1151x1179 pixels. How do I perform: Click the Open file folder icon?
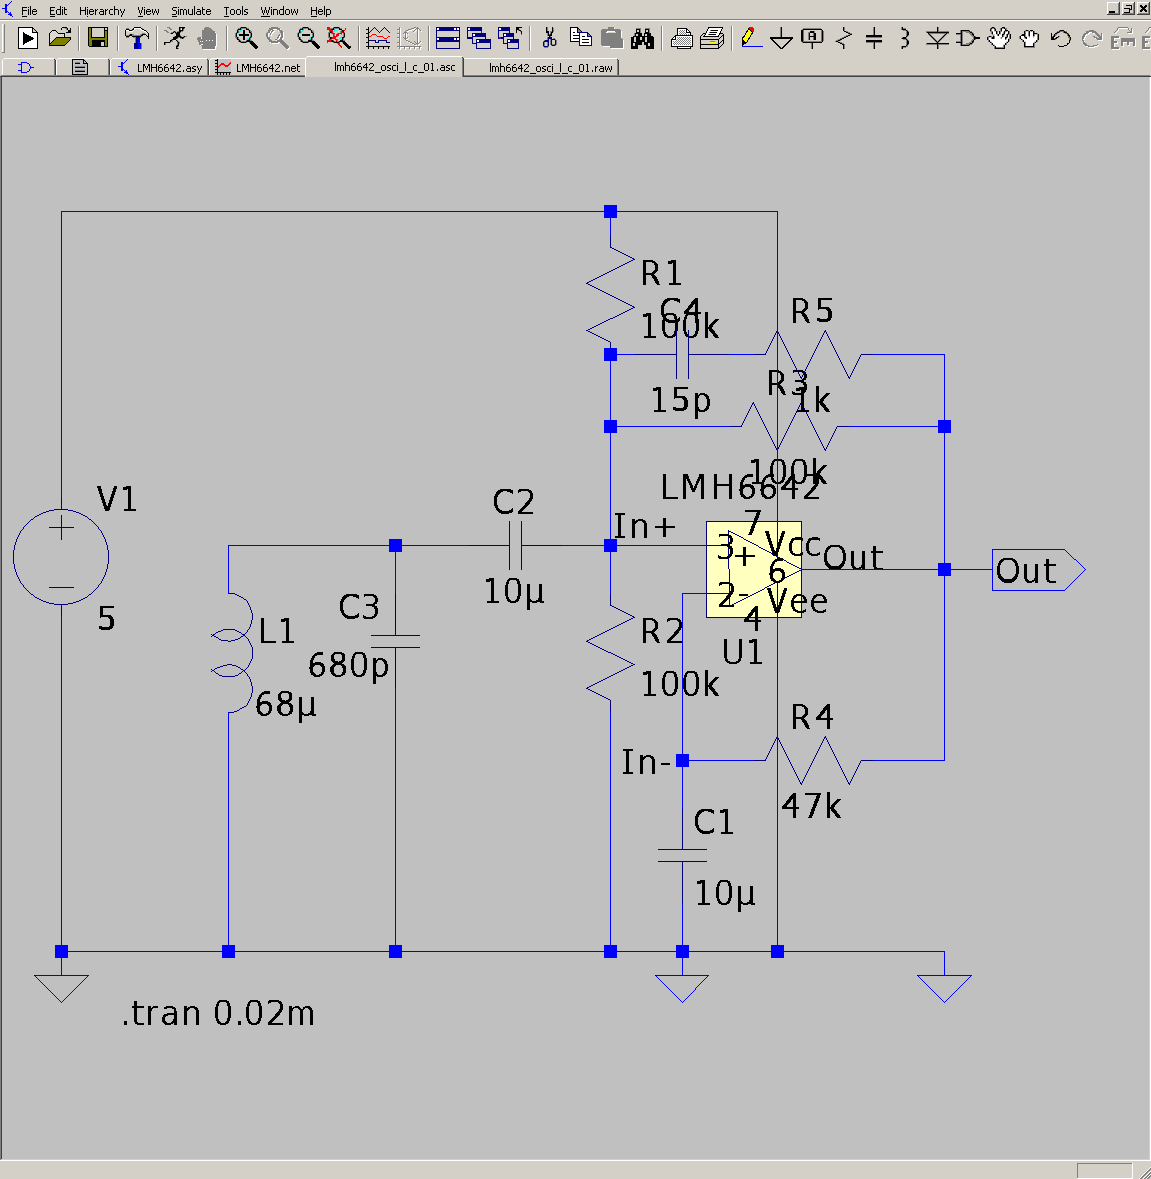click(60, 38)
